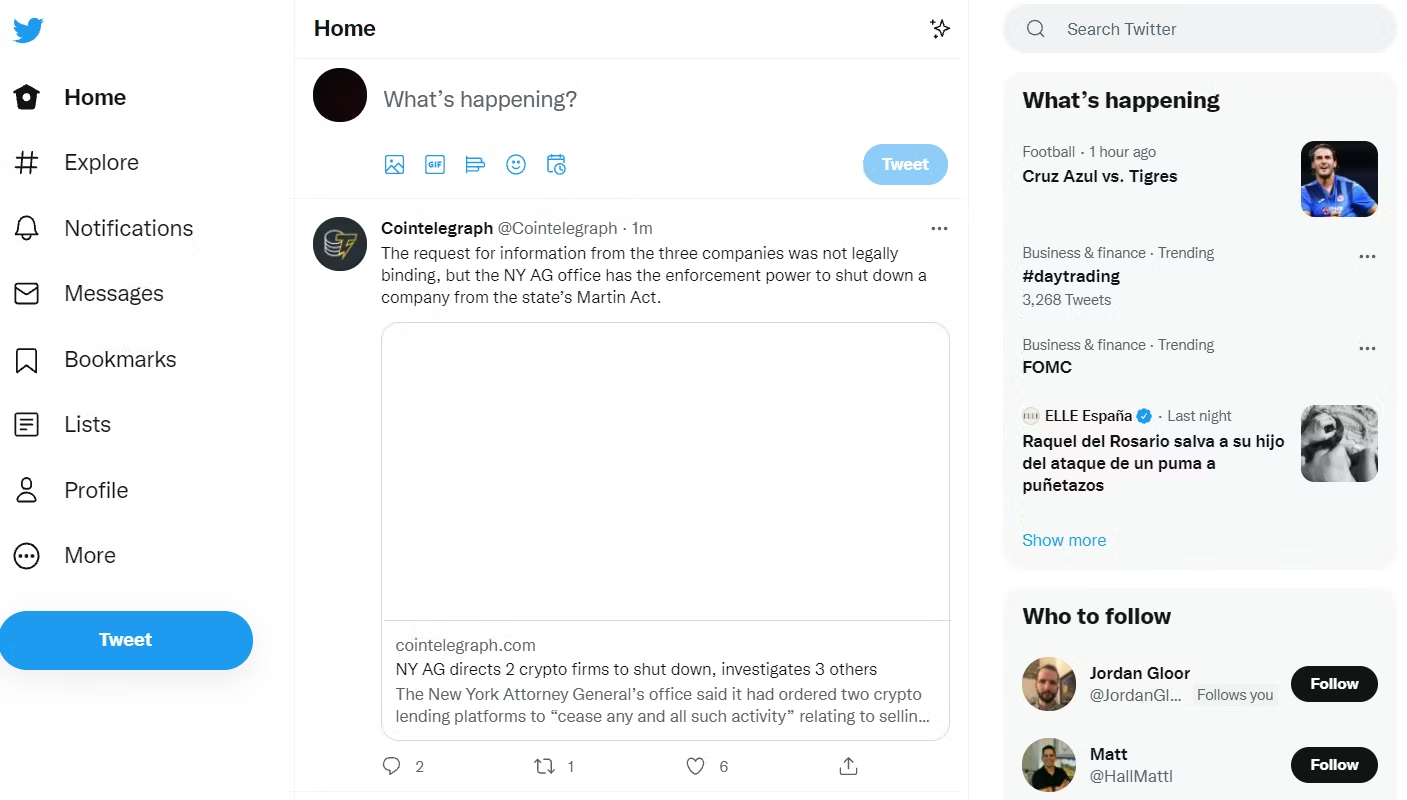The image size is (1407, 800).
Task: Open the emoji picker
Action: tap(515, 164)
